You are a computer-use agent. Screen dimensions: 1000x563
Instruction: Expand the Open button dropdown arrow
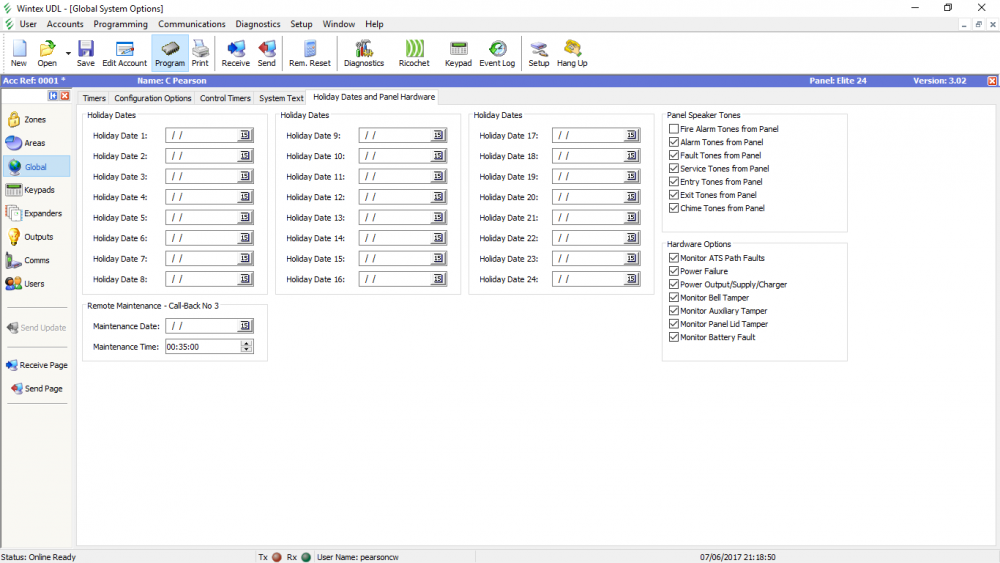68,53
